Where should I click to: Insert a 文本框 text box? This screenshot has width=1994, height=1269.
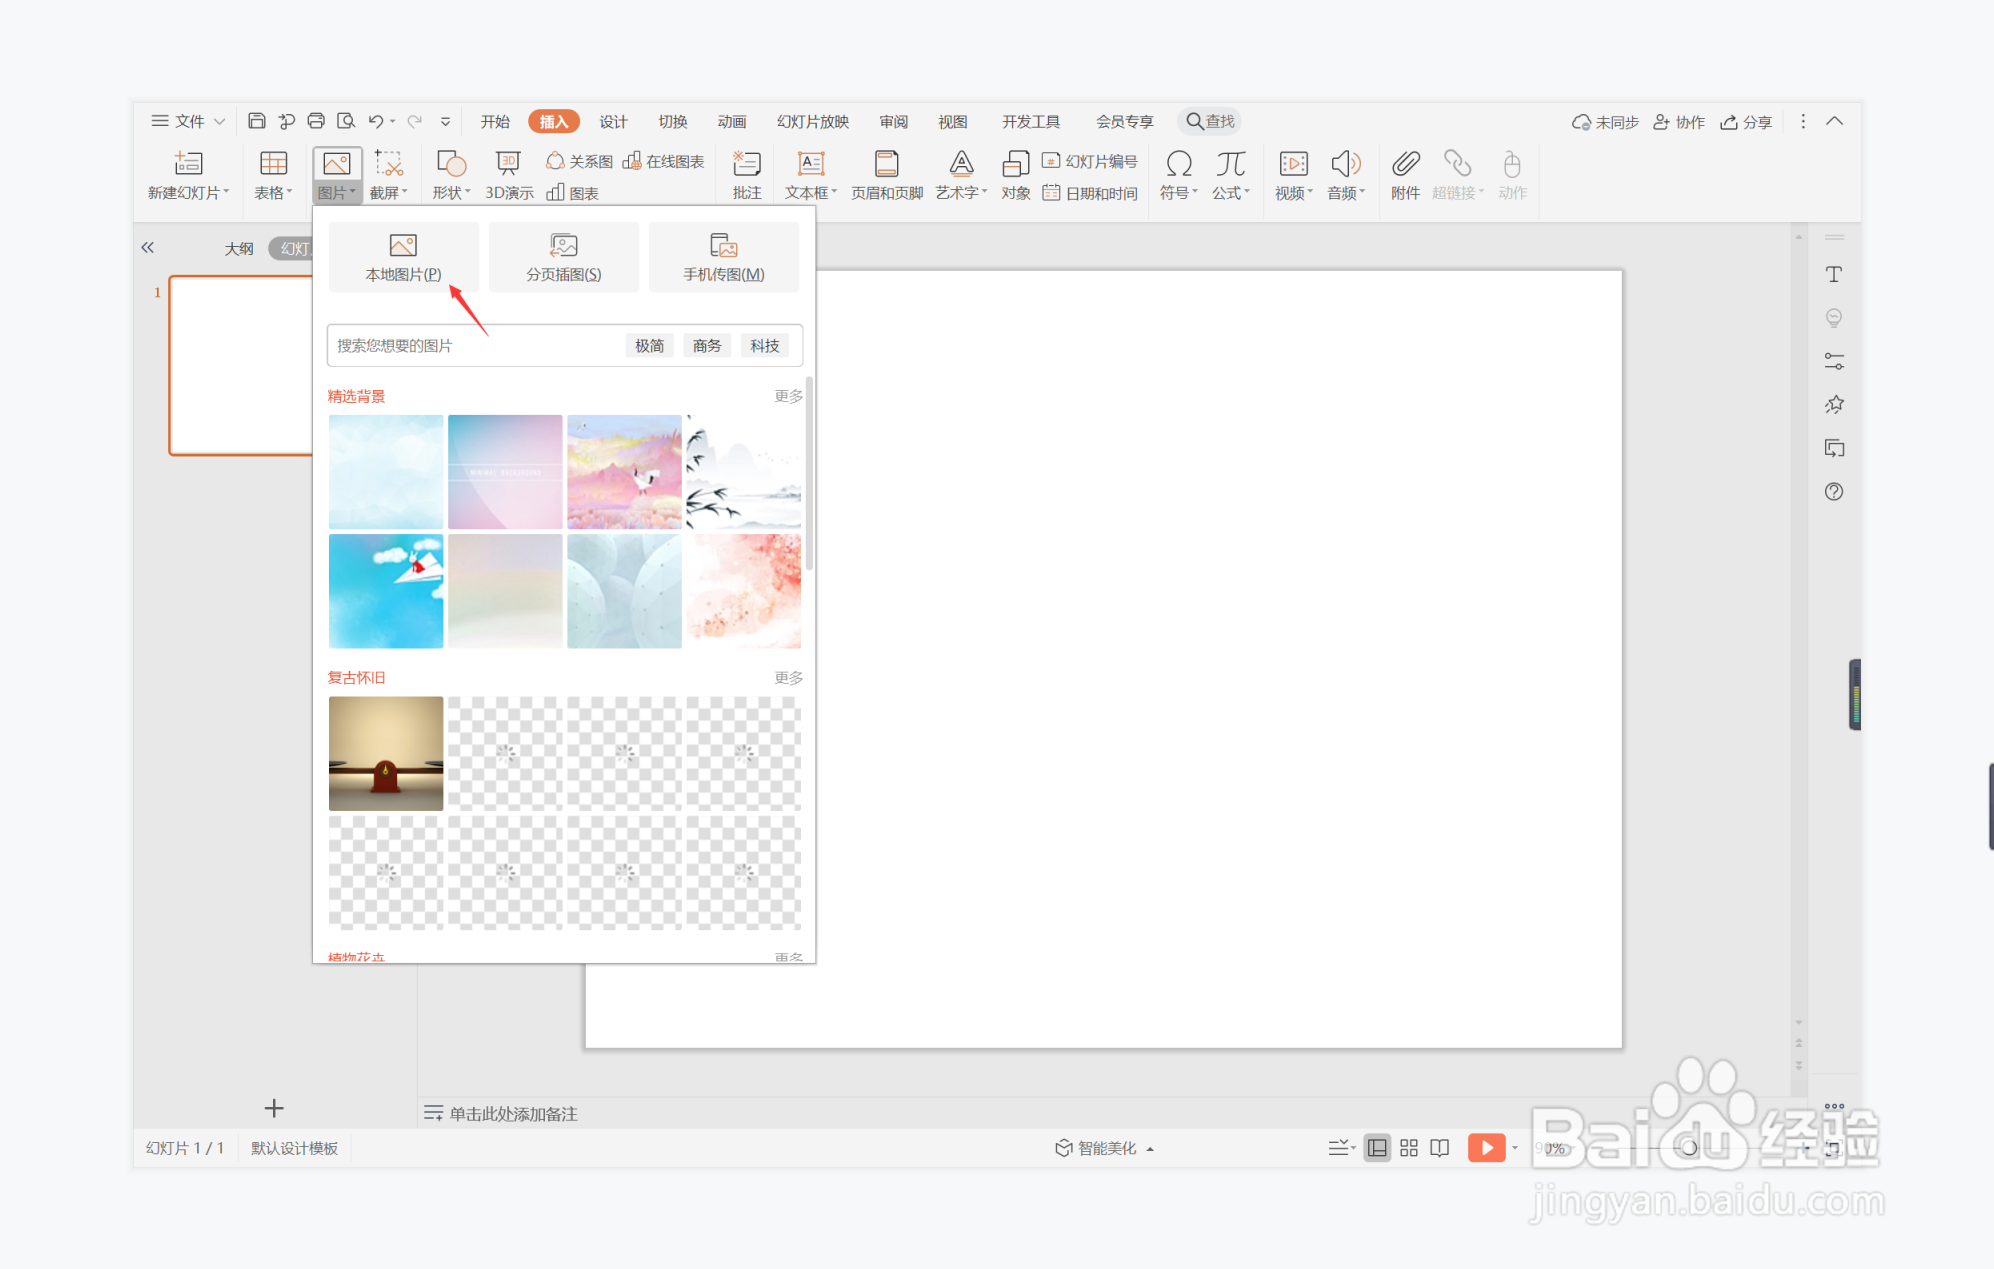coord(810,165)
